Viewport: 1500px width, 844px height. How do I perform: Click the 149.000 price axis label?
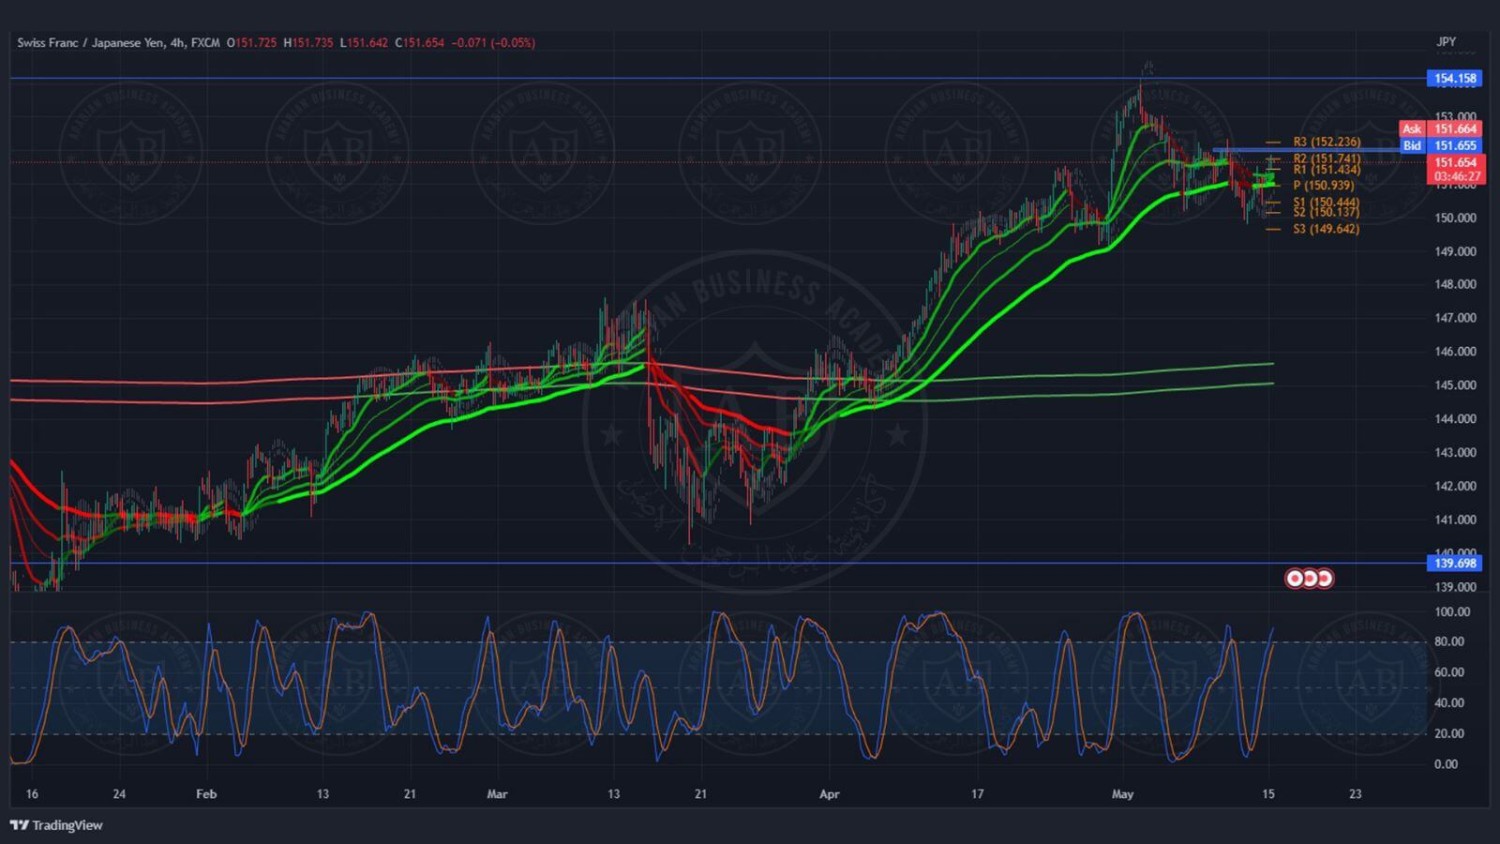coord(1455,251)
